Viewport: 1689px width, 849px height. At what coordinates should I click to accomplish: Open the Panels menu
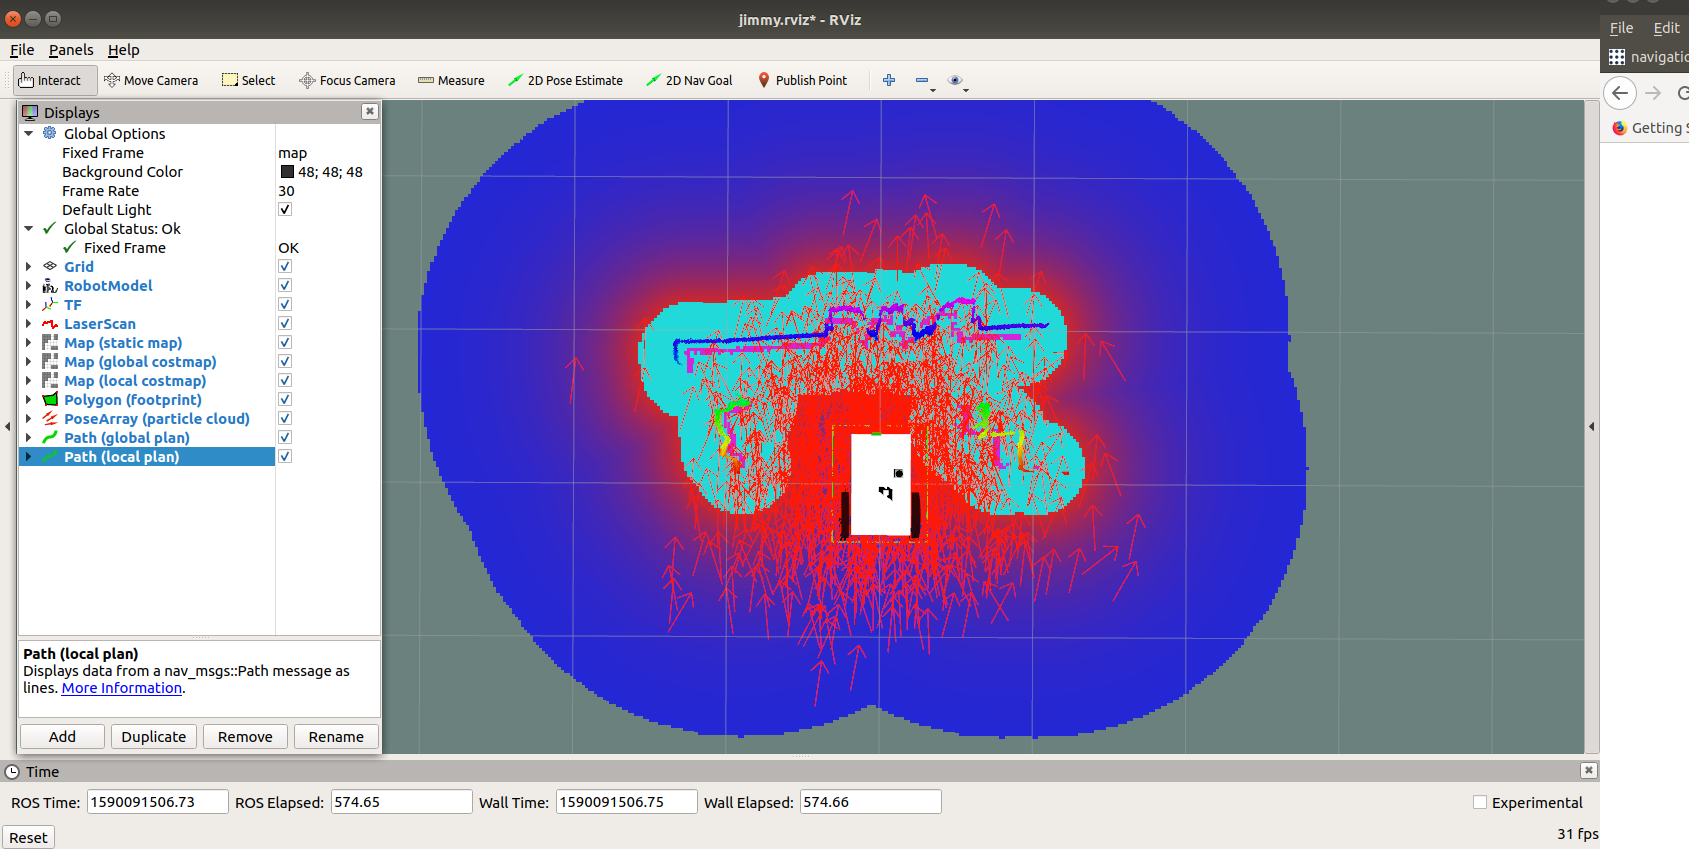tap(71, 50)
